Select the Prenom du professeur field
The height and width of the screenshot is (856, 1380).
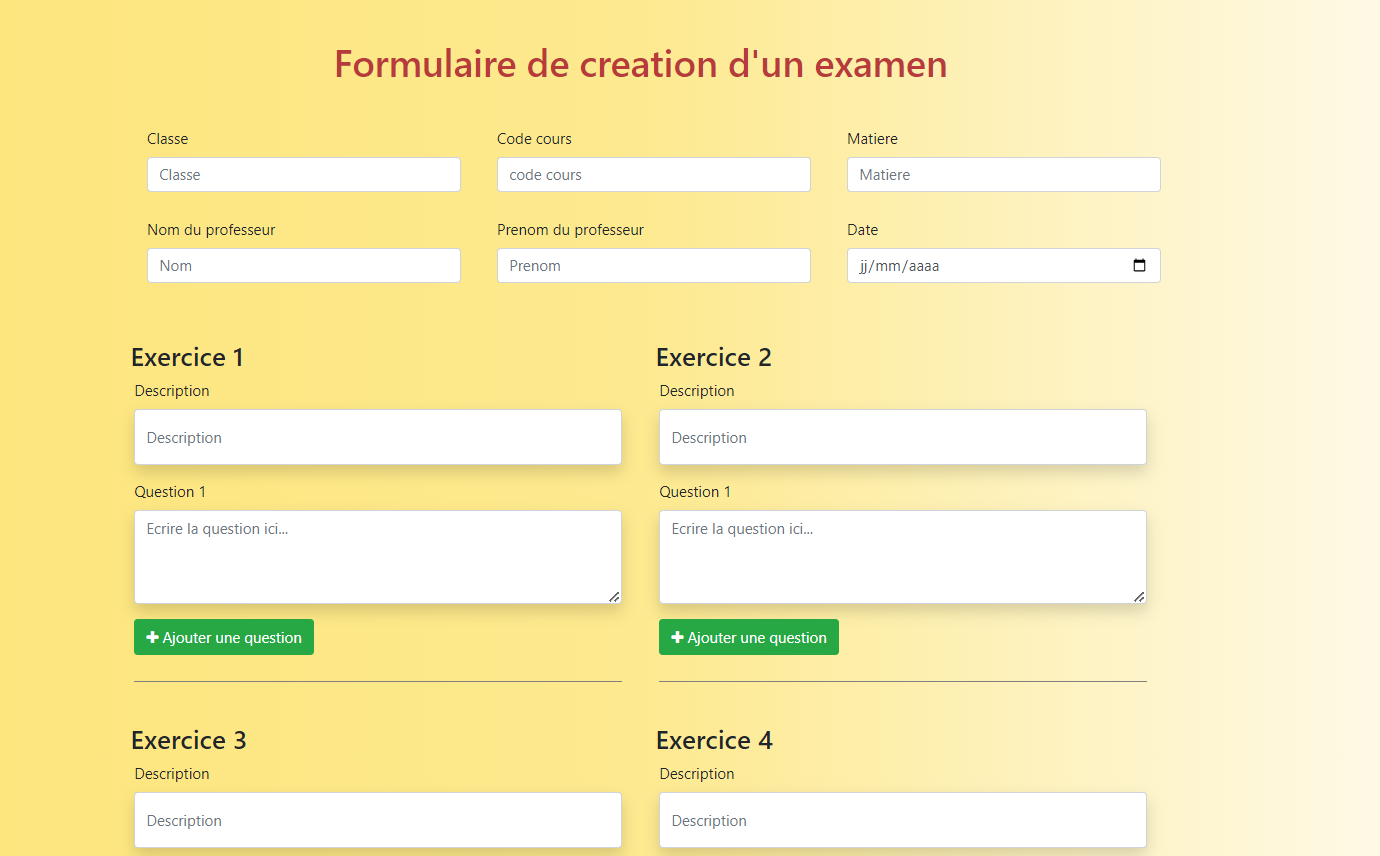[654, 265]
